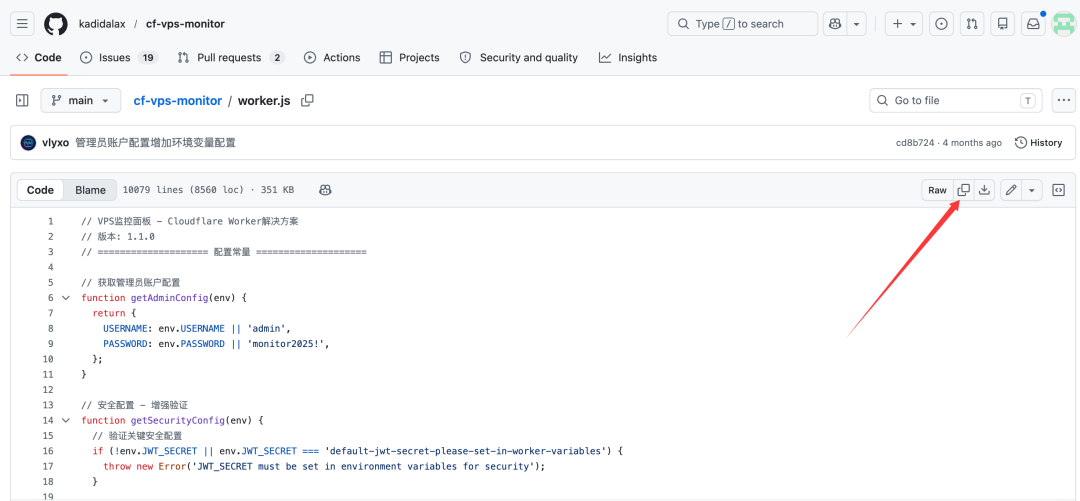Open the create new plus menu

click(904, 24)
